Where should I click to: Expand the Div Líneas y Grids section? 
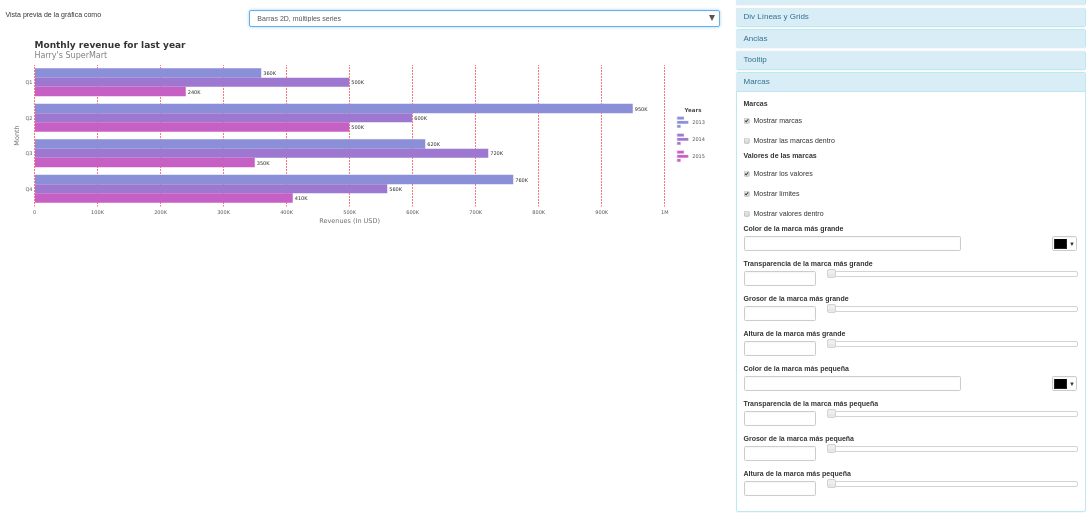(910, 17)
